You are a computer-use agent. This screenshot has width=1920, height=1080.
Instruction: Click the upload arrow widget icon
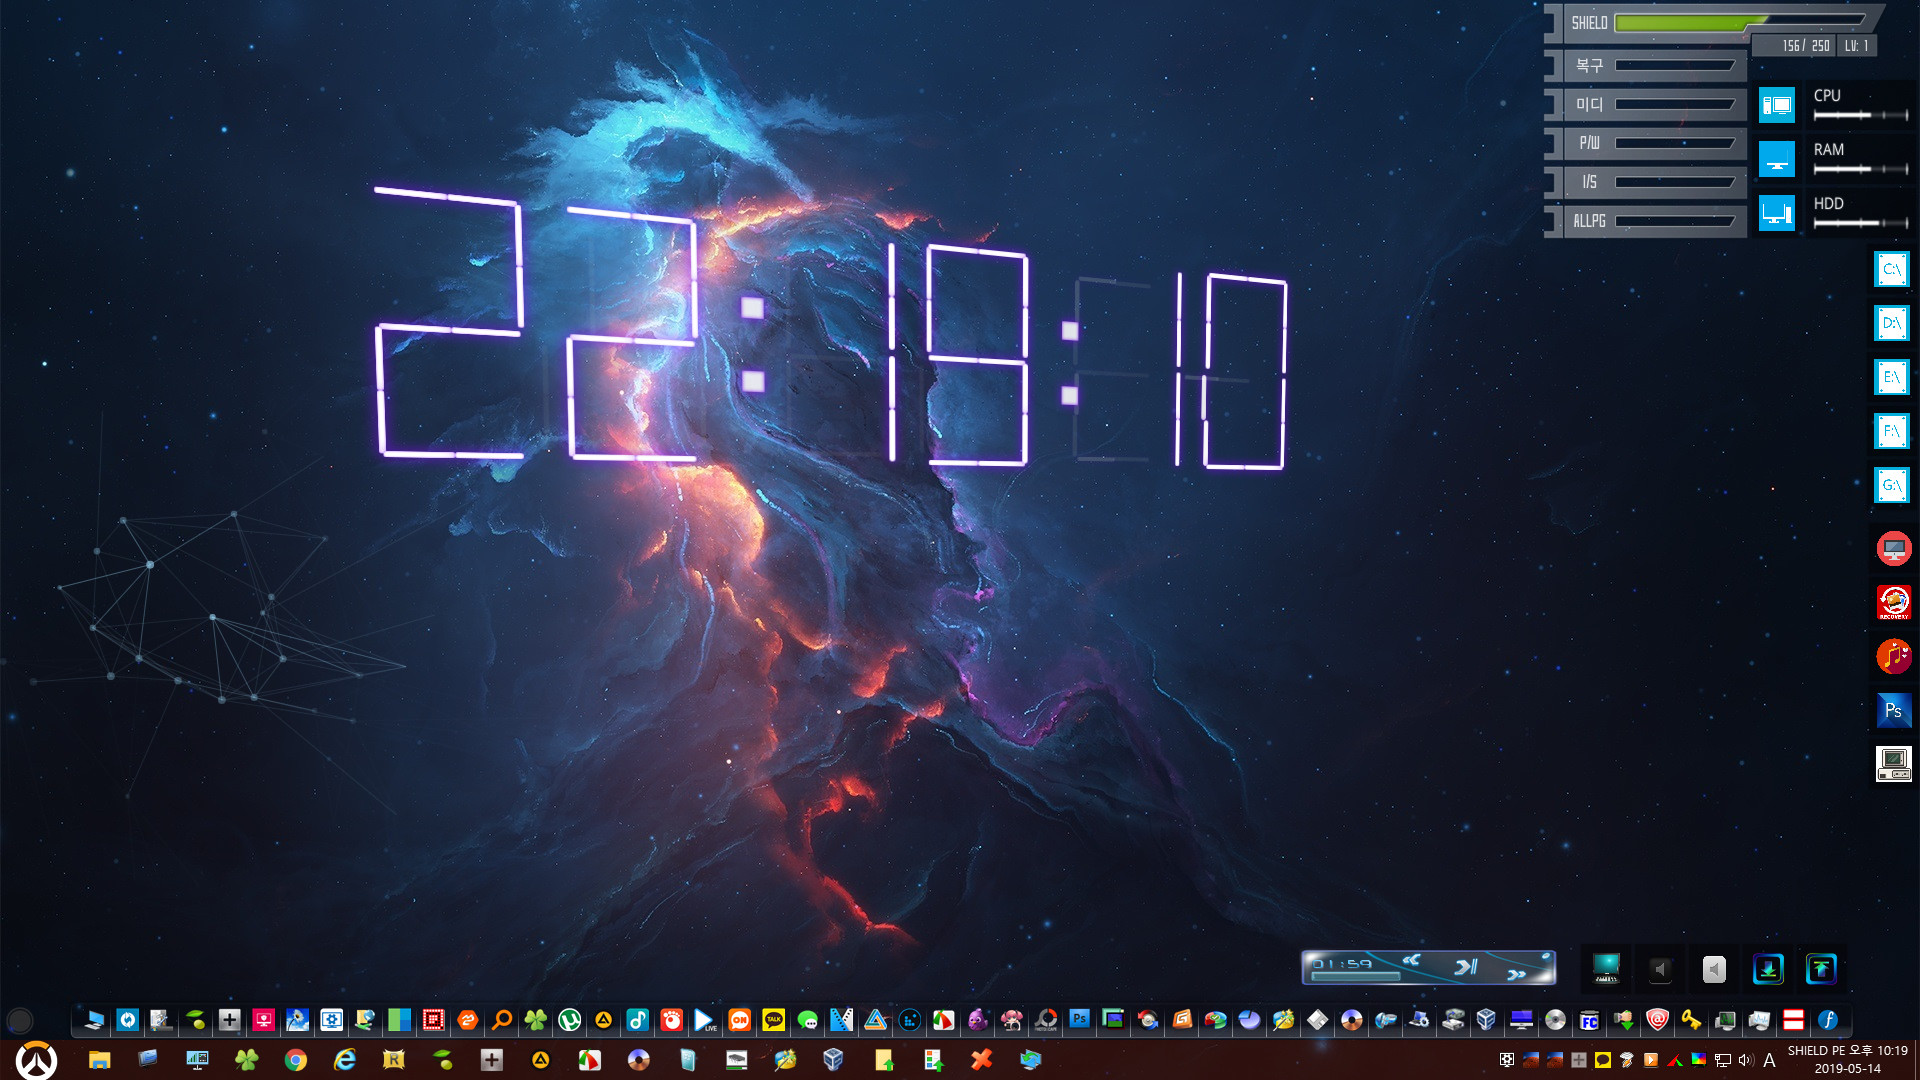click(x=1821, y=969)
